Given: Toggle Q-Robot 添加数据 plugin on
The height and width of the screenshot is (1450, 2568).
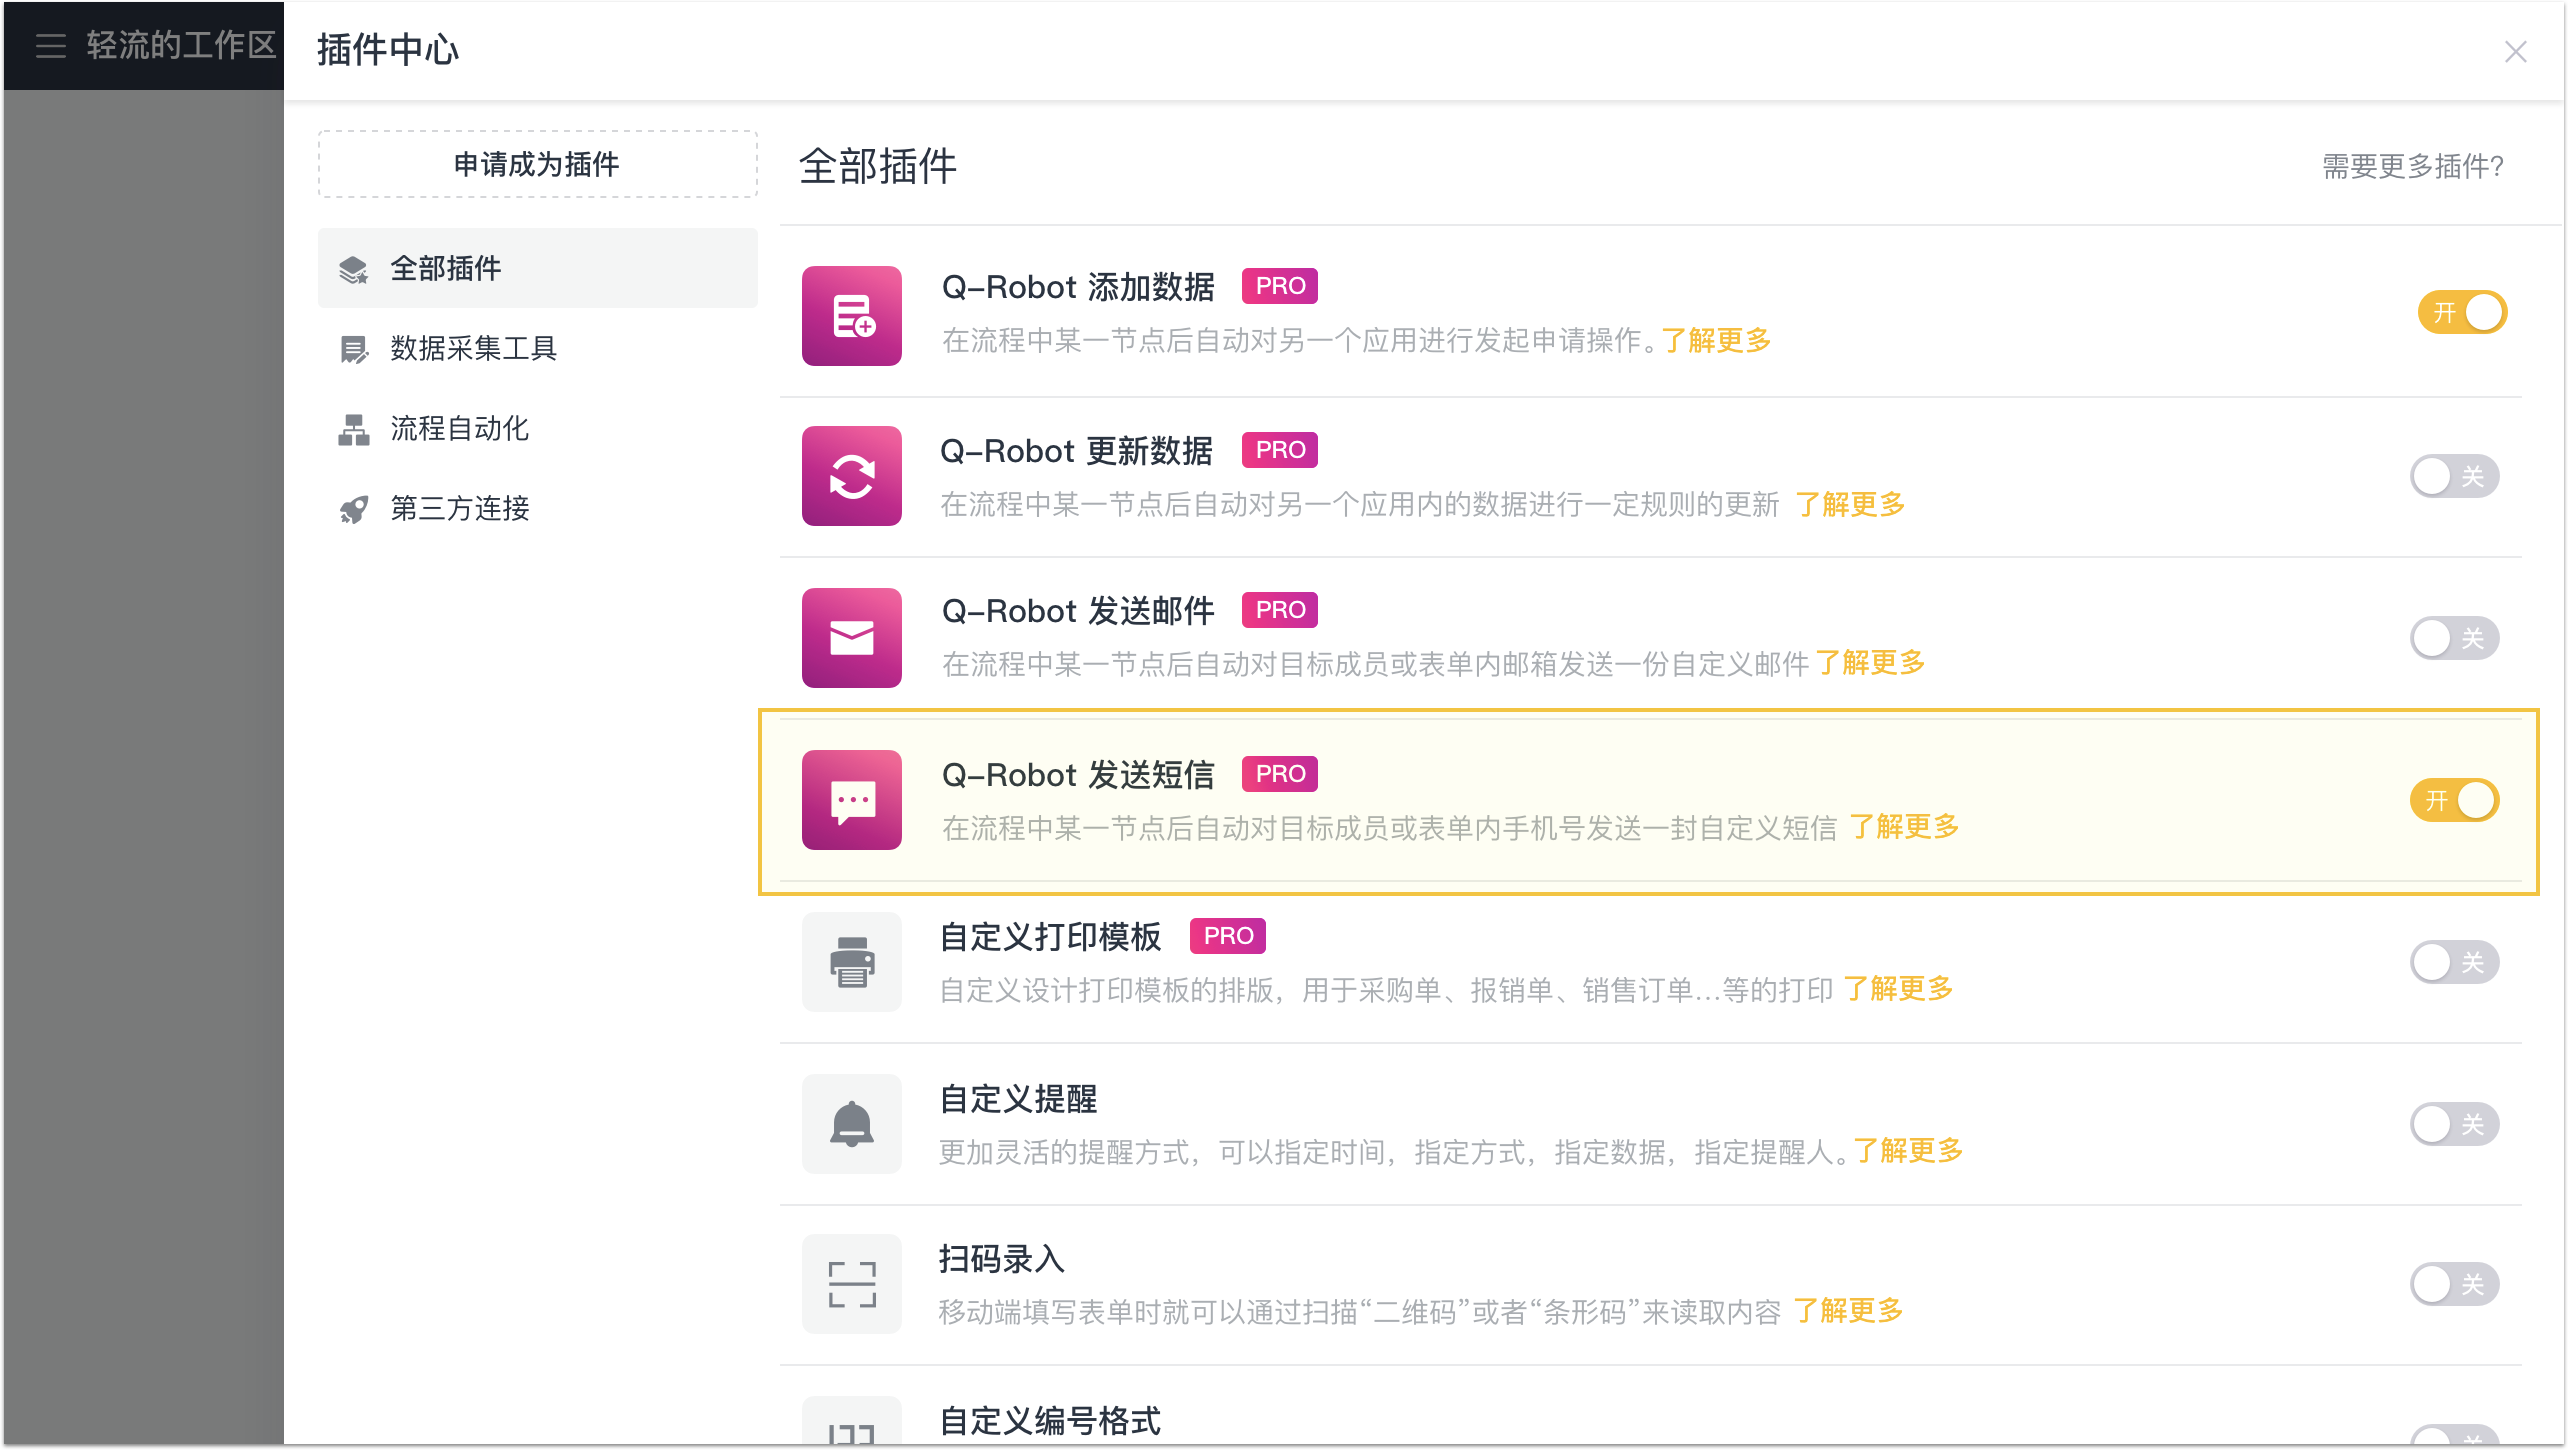Looking at the screenshot, I should pos(2460,312).
